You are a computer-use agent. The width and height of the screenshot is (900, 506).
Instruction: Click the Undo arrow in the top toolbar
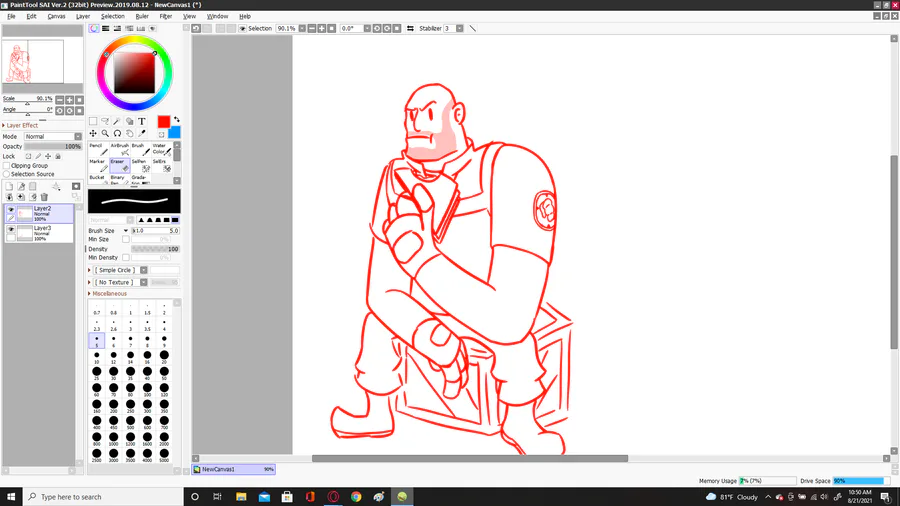pyautogui.click(x=196, y=28)
